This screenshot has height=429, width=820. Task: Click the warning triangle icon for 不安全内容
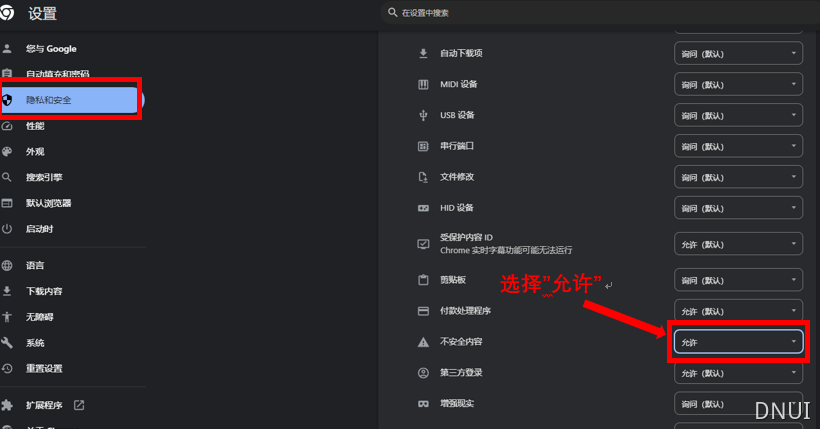423,342
